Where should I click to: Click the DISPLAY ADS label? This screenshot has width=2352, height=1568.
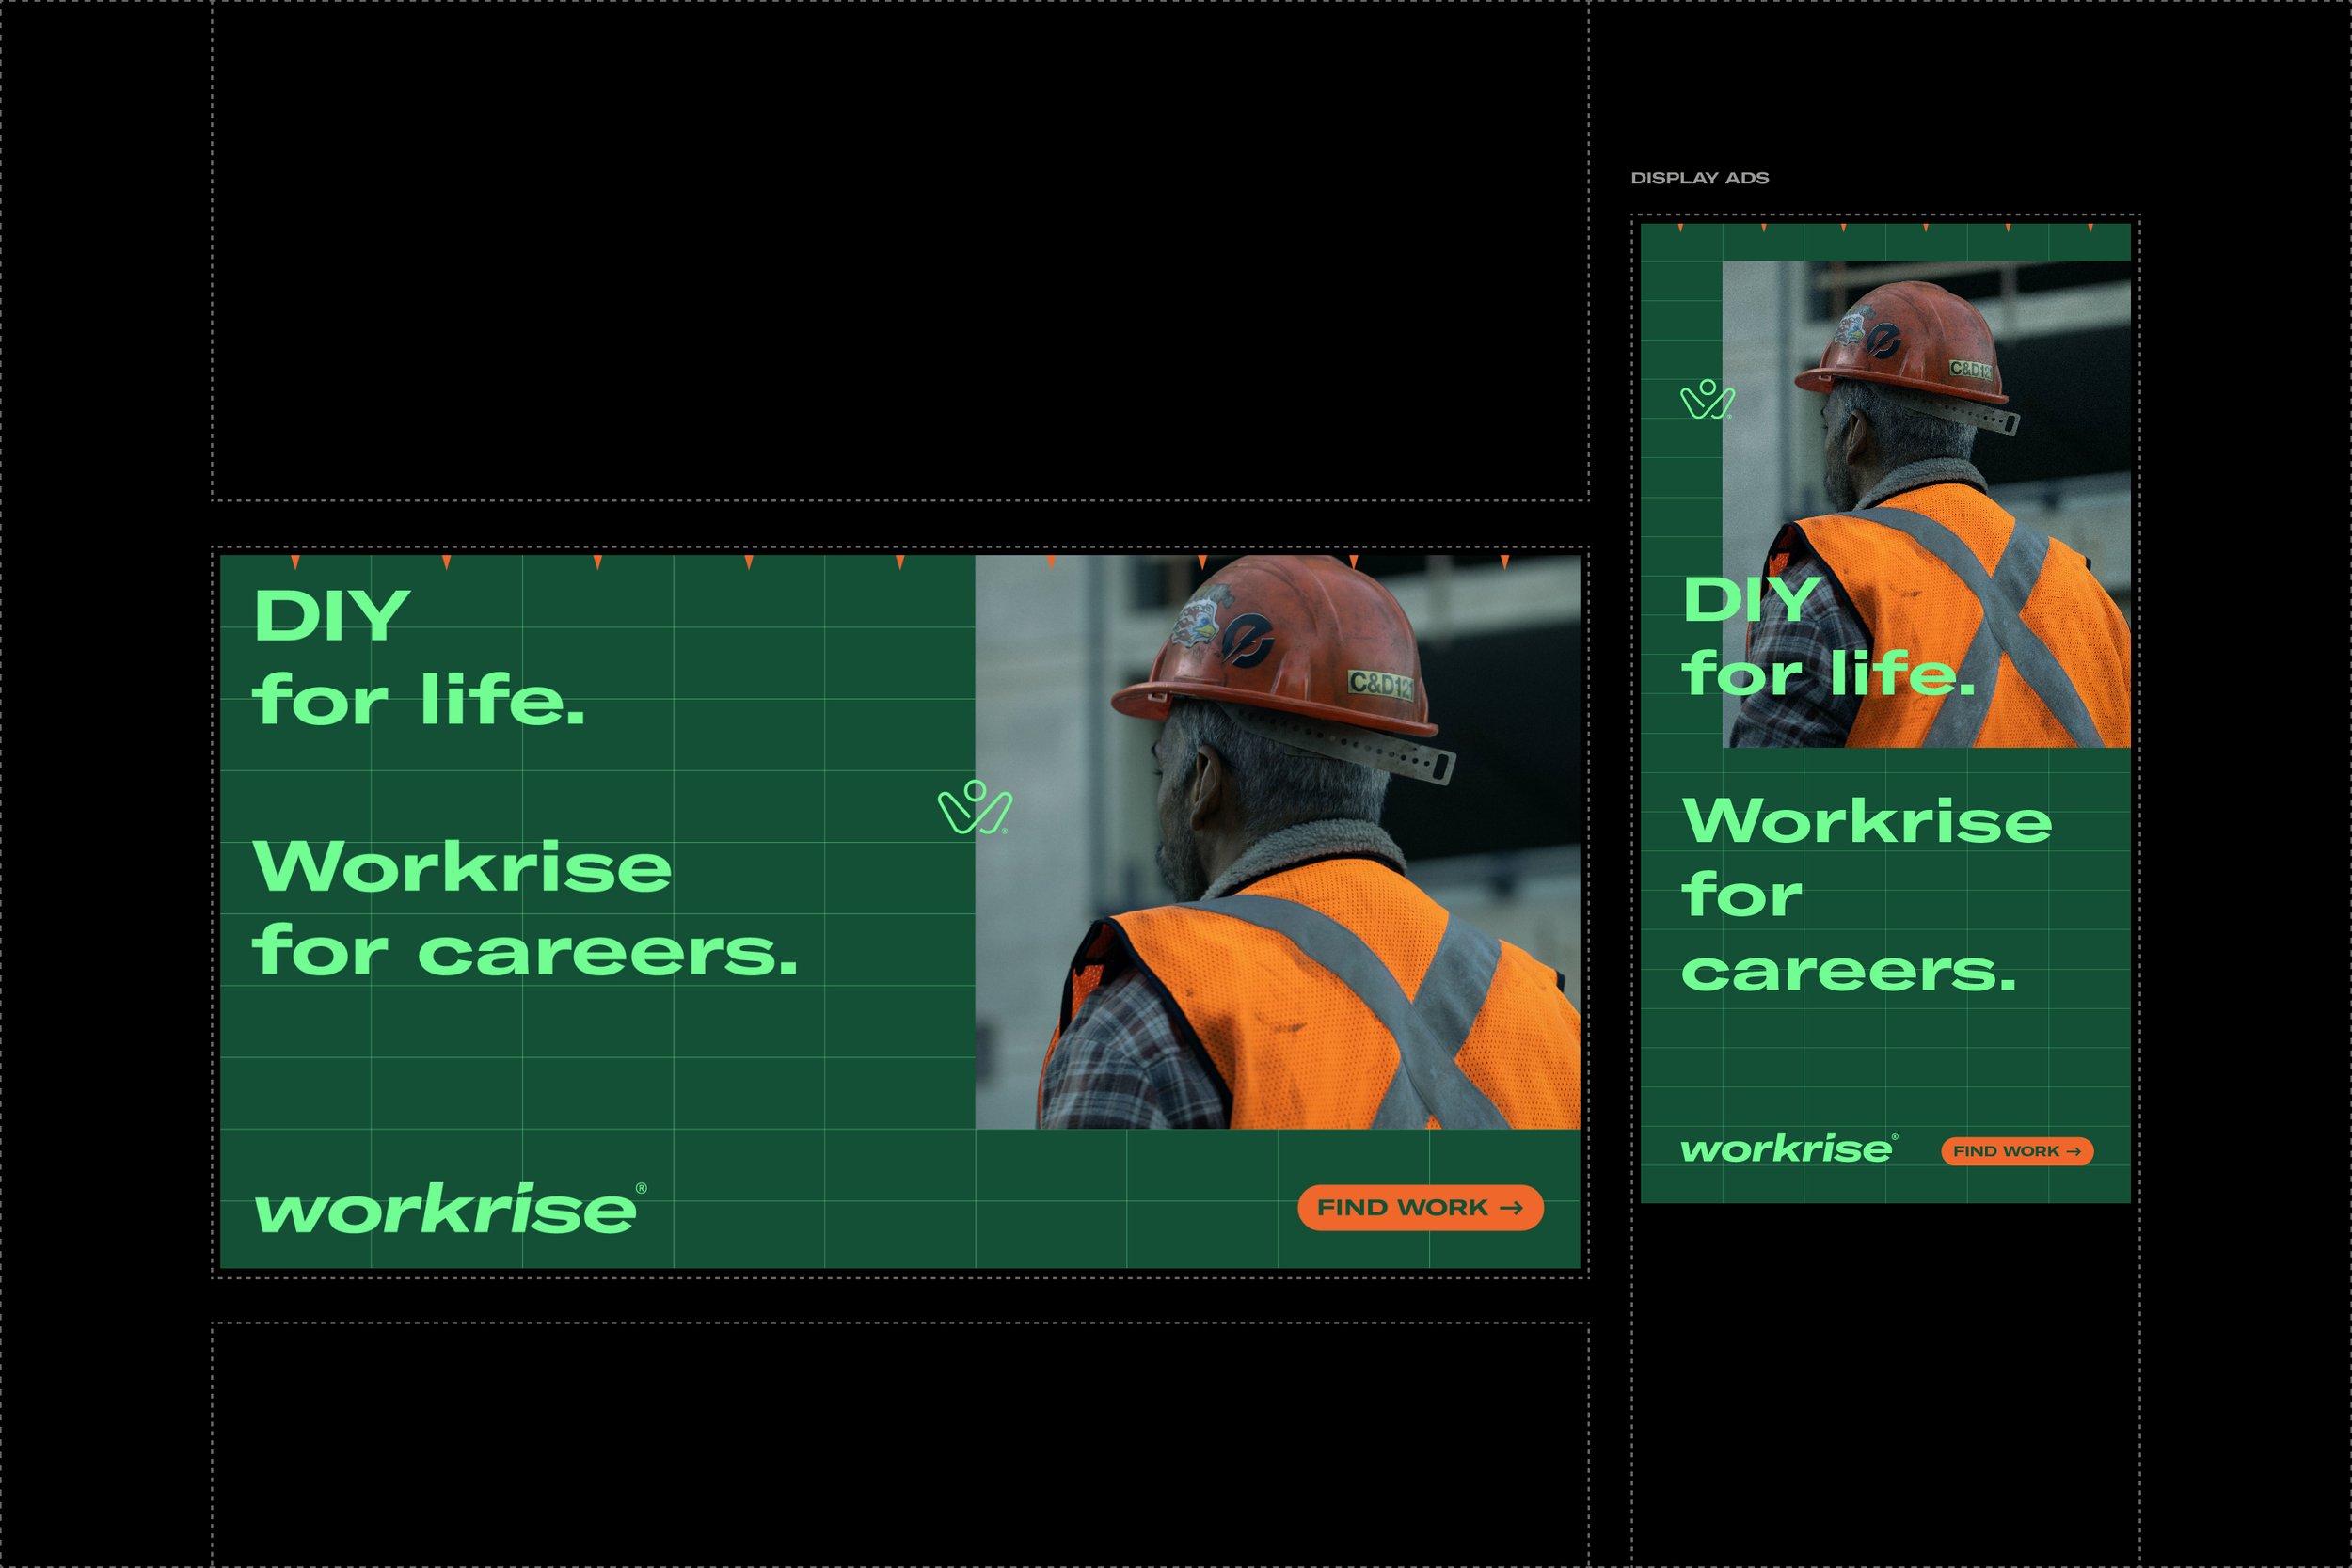pos(1700,178)
